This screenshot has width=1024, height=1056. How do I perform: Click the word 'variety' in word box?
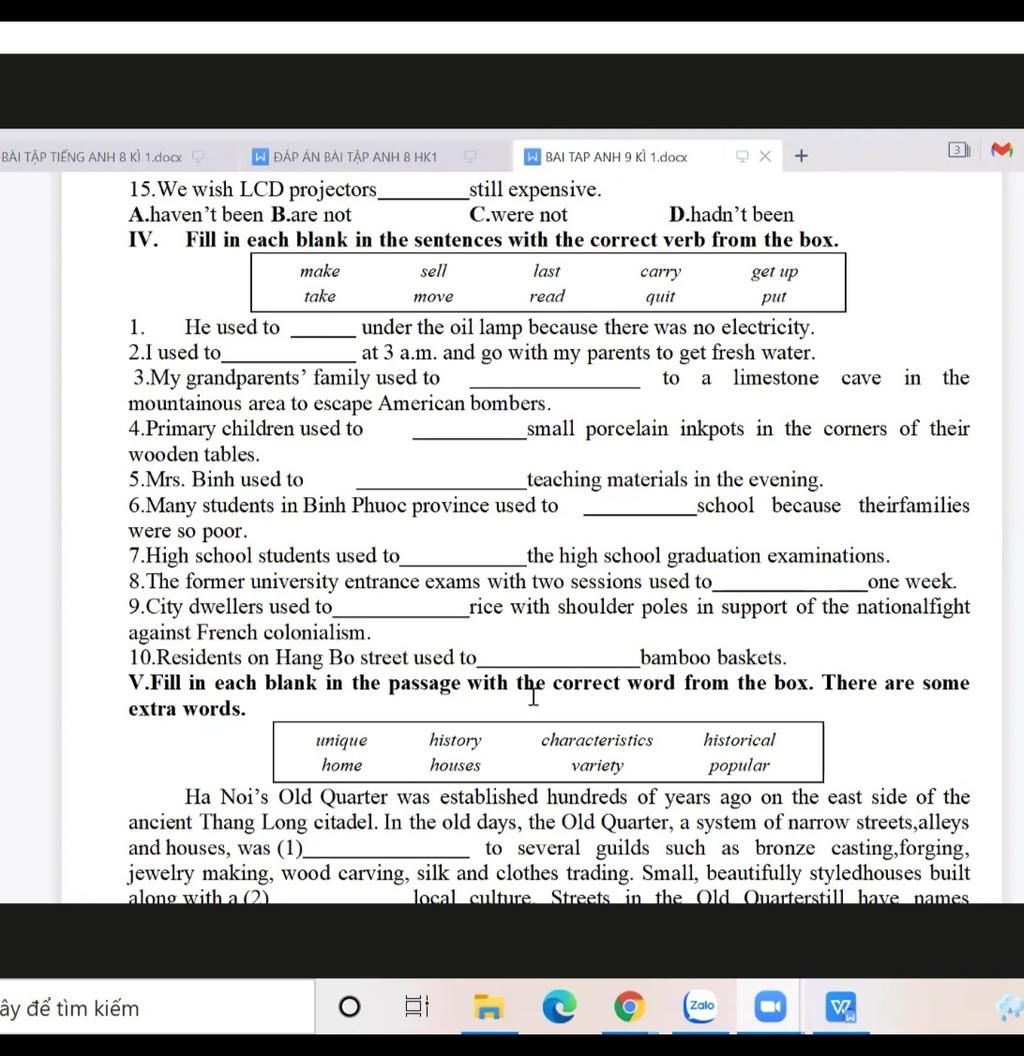[x=597, y=766]
